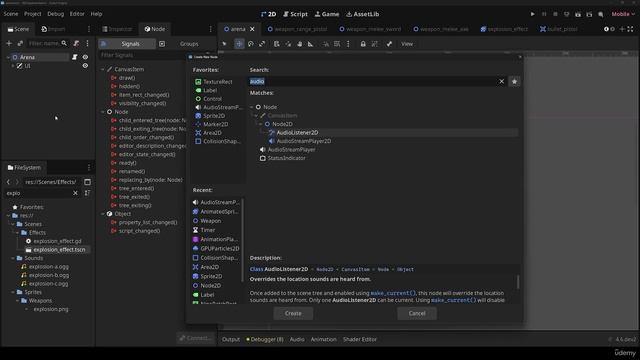Switch to the Game workspace
Screen dimensions: 640x360
[327, 14]
